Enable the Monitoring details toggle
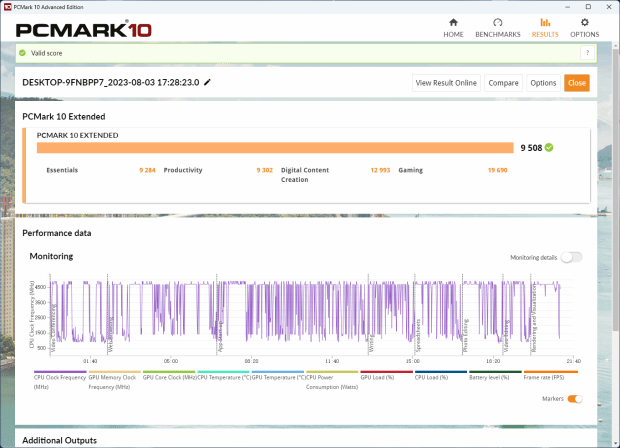The width and height of the screenshot is (620, 448). (571, 257)
